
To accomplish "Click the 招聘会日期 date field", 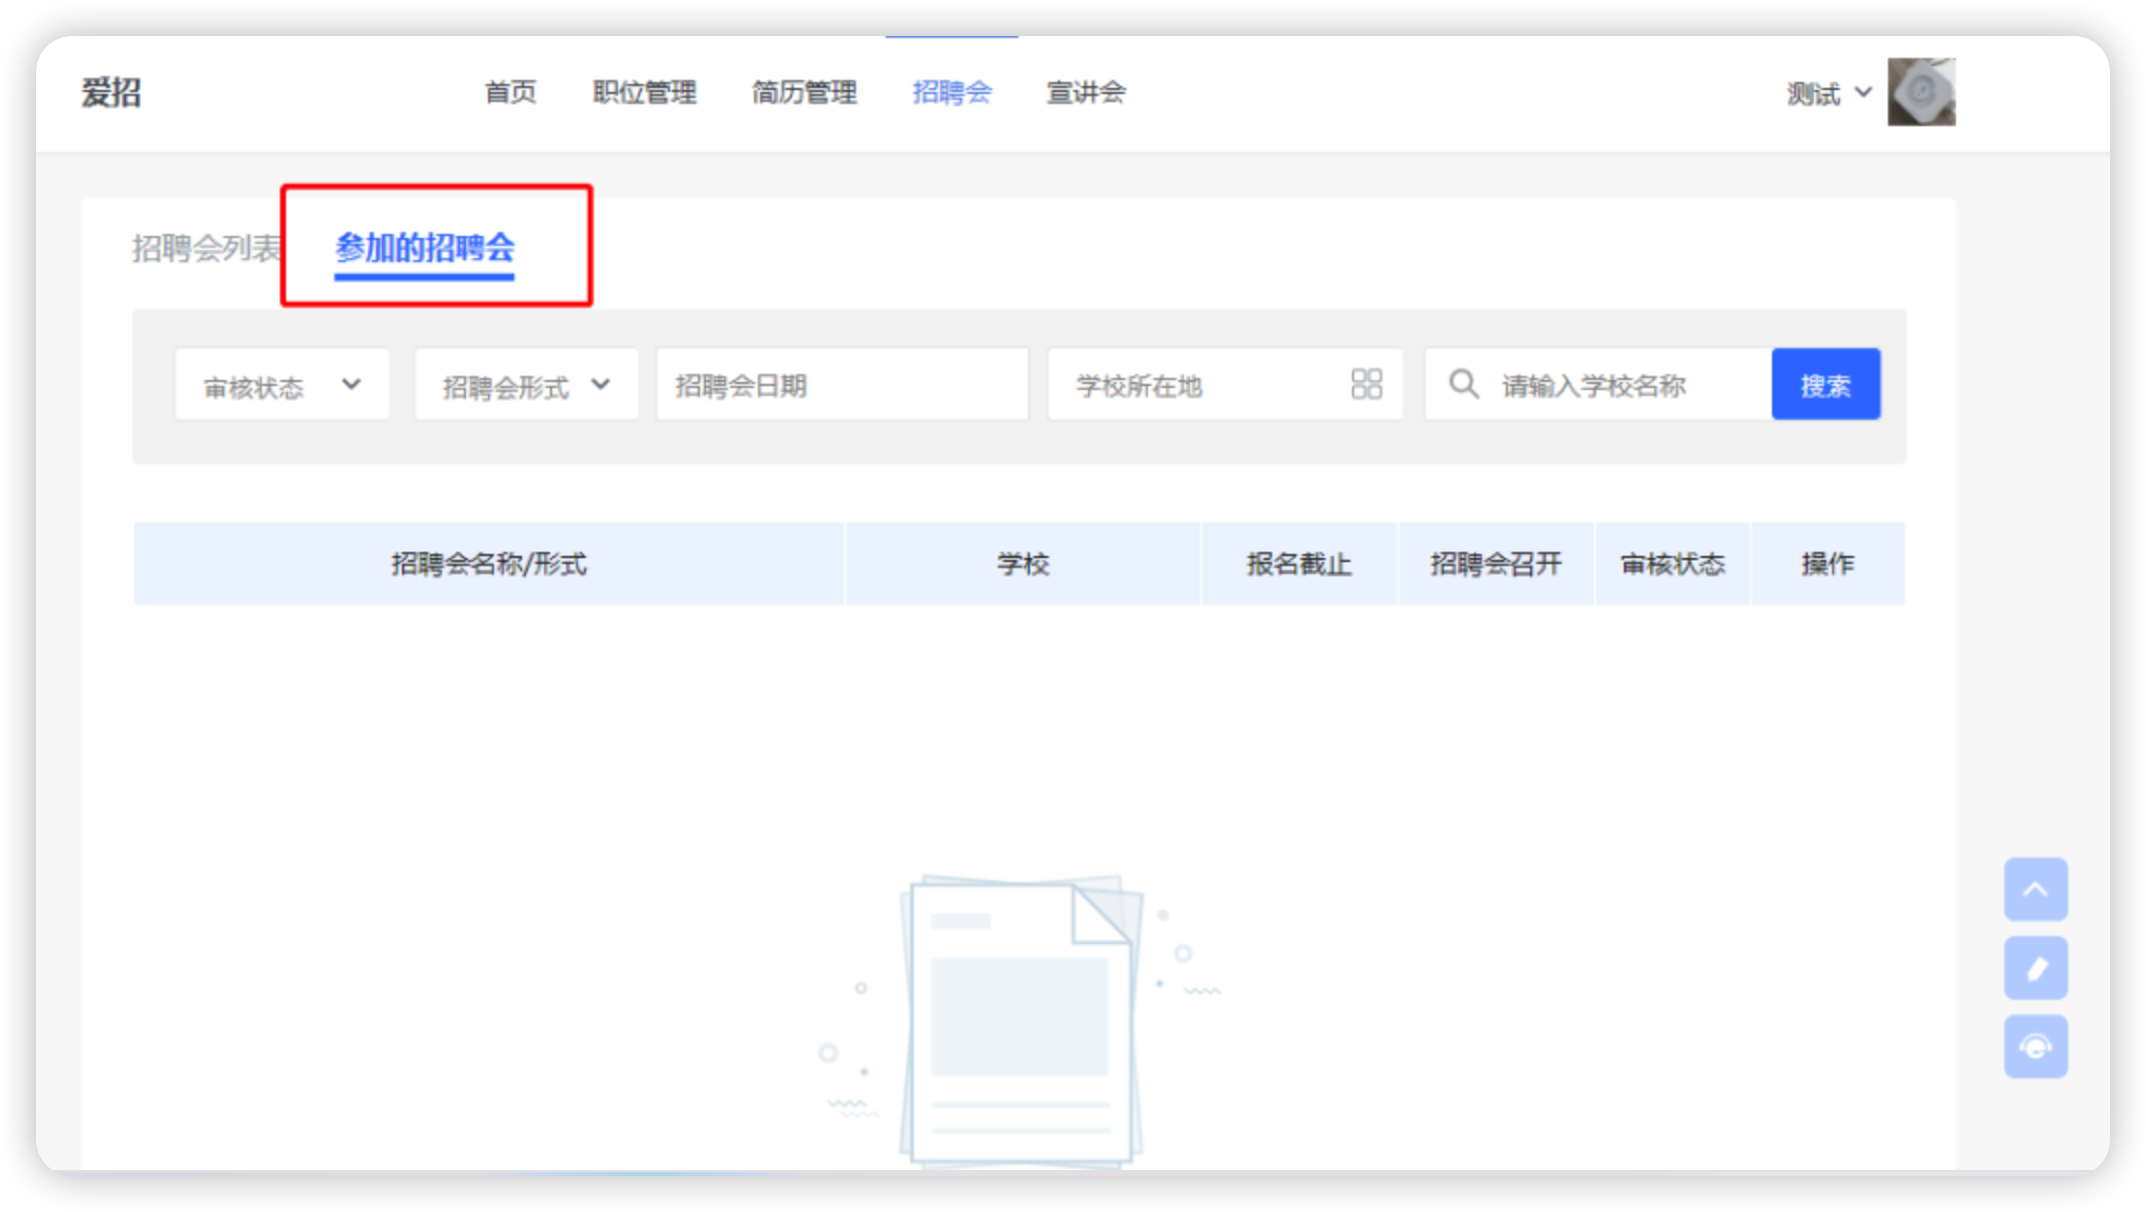I will (841, 385).
